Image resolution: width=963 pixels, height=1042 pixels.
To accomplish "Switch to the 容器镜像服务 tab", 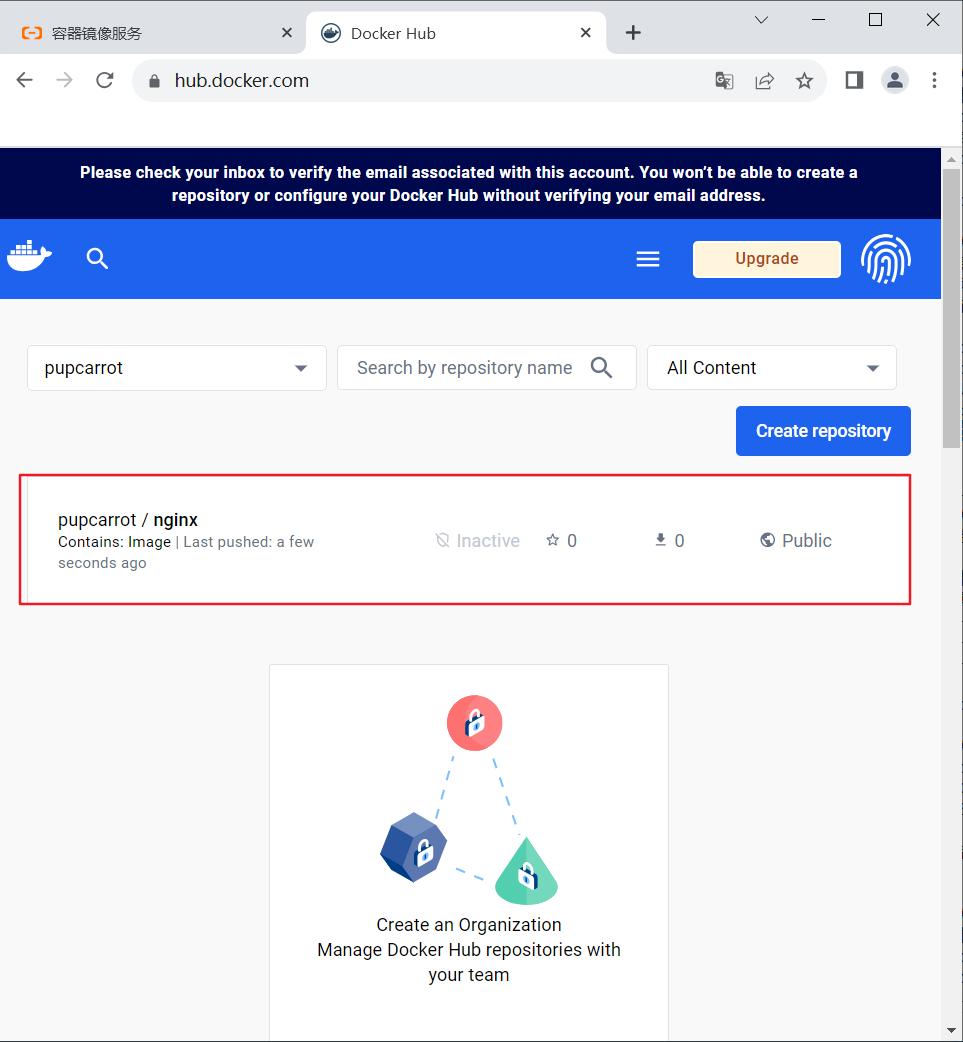I will [x=153, y=33].
